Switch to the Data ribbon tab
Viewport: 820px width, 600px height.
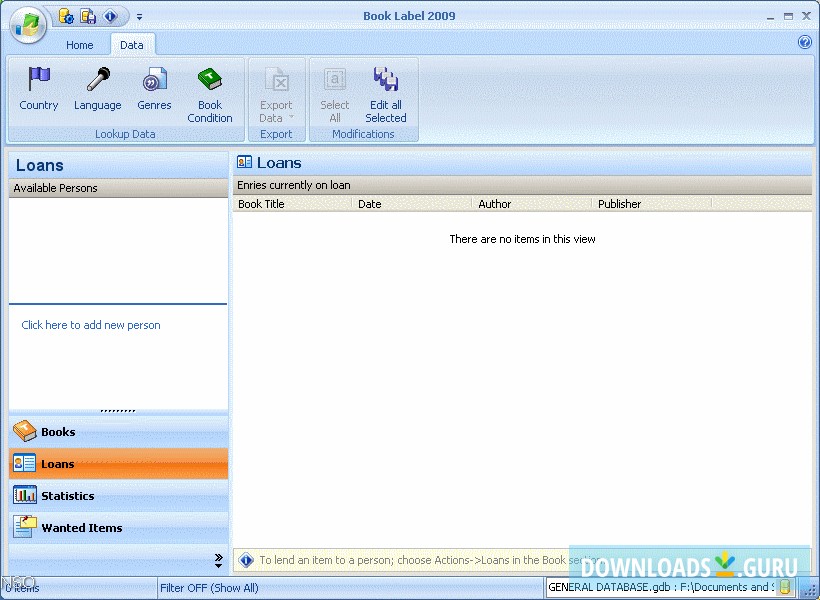click(x=131, y=45)
